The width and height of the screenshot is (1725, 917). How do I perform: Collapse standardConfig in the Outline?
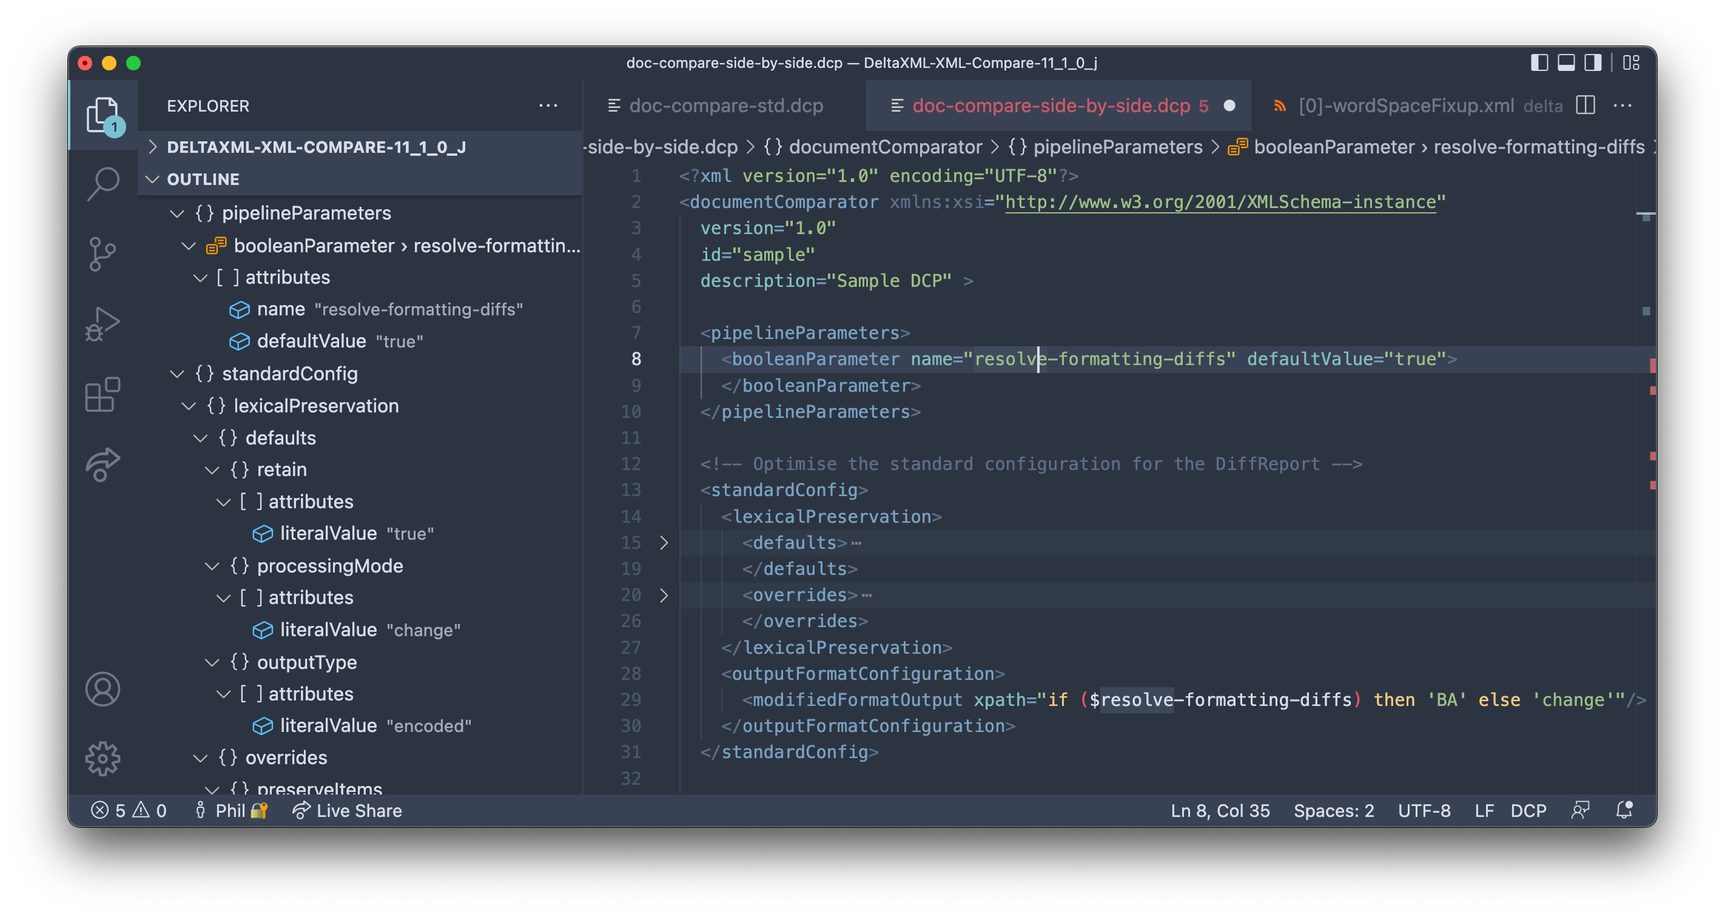tap(176, 373)
